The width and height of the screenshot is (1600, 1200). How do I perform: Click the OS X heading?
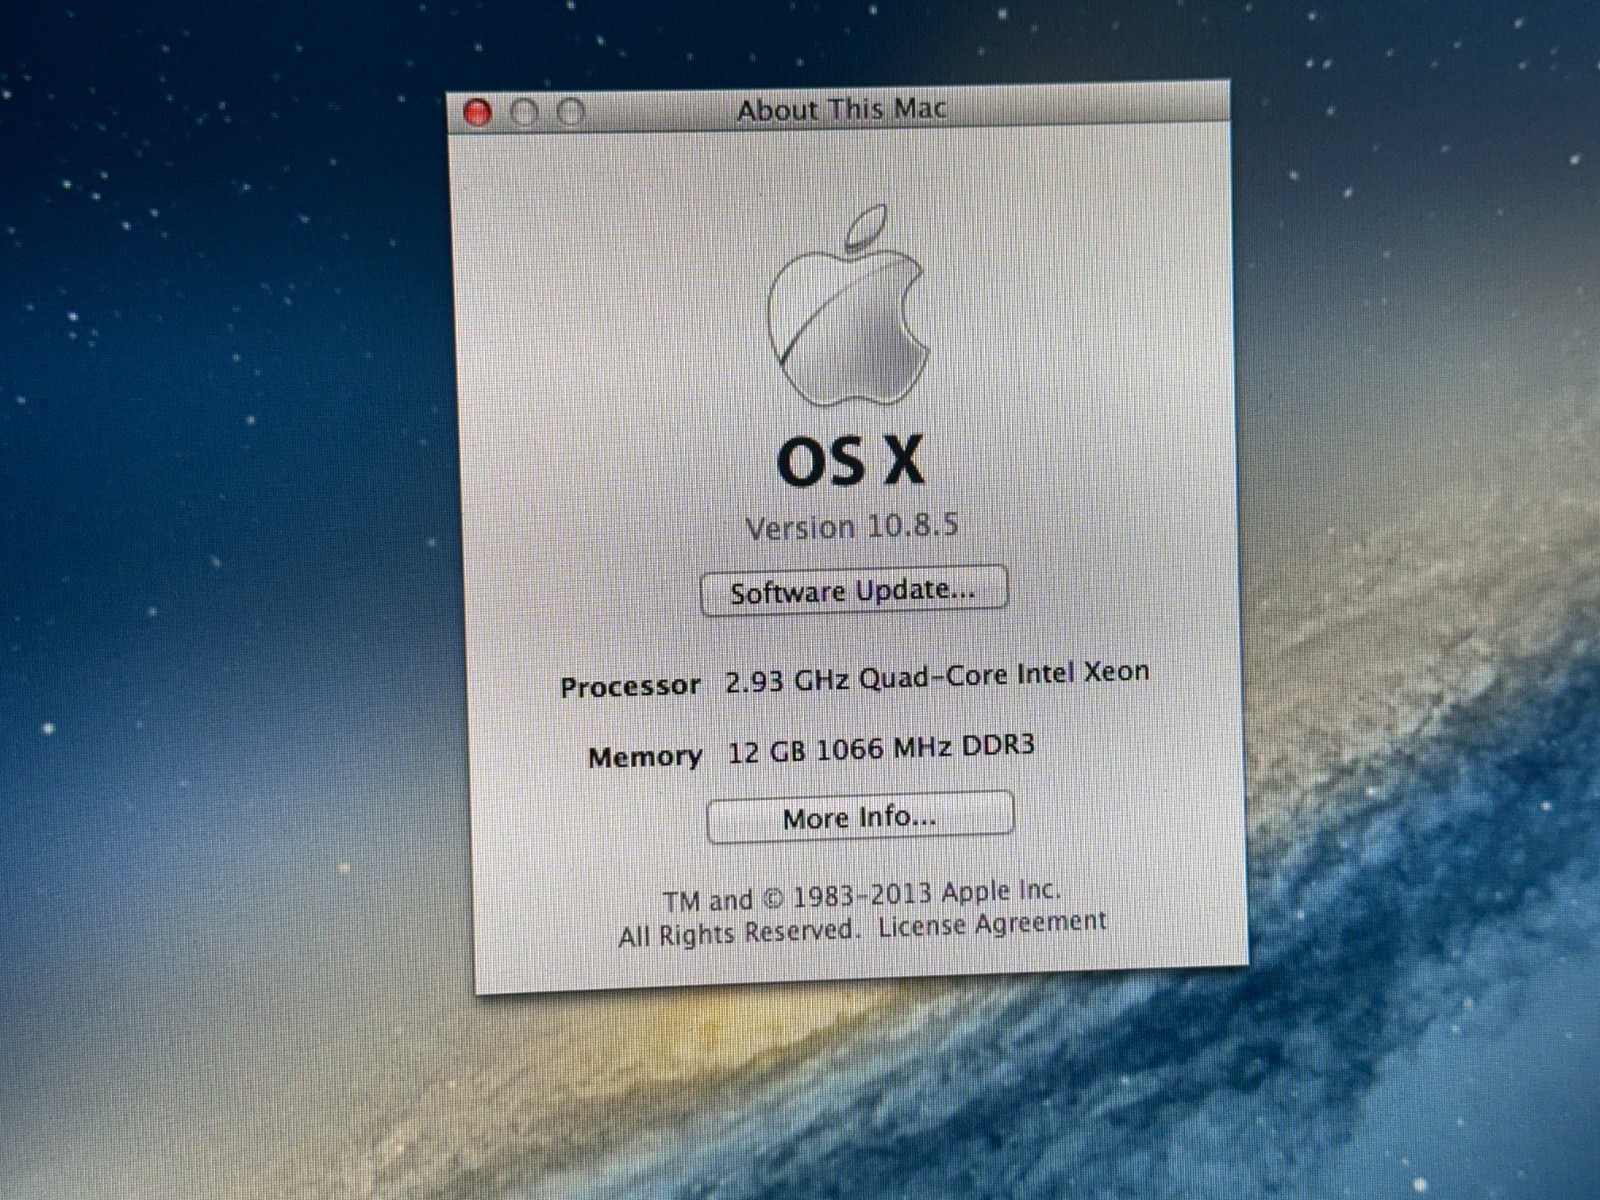click(x=851, y=461)
